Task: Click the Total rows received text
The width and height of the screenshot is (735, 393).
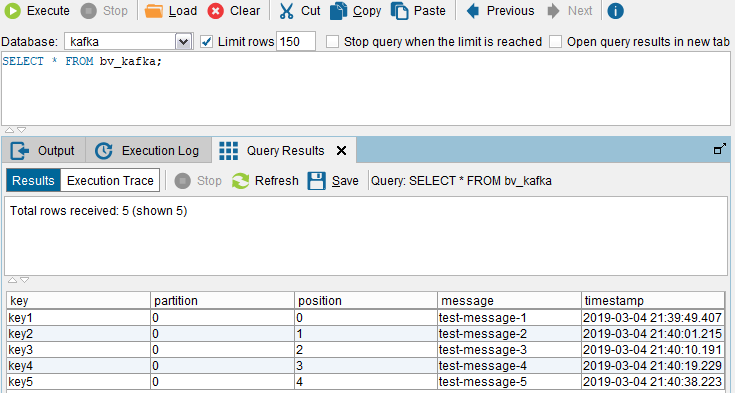Action: pyautogui.click(x=98, y=211)
